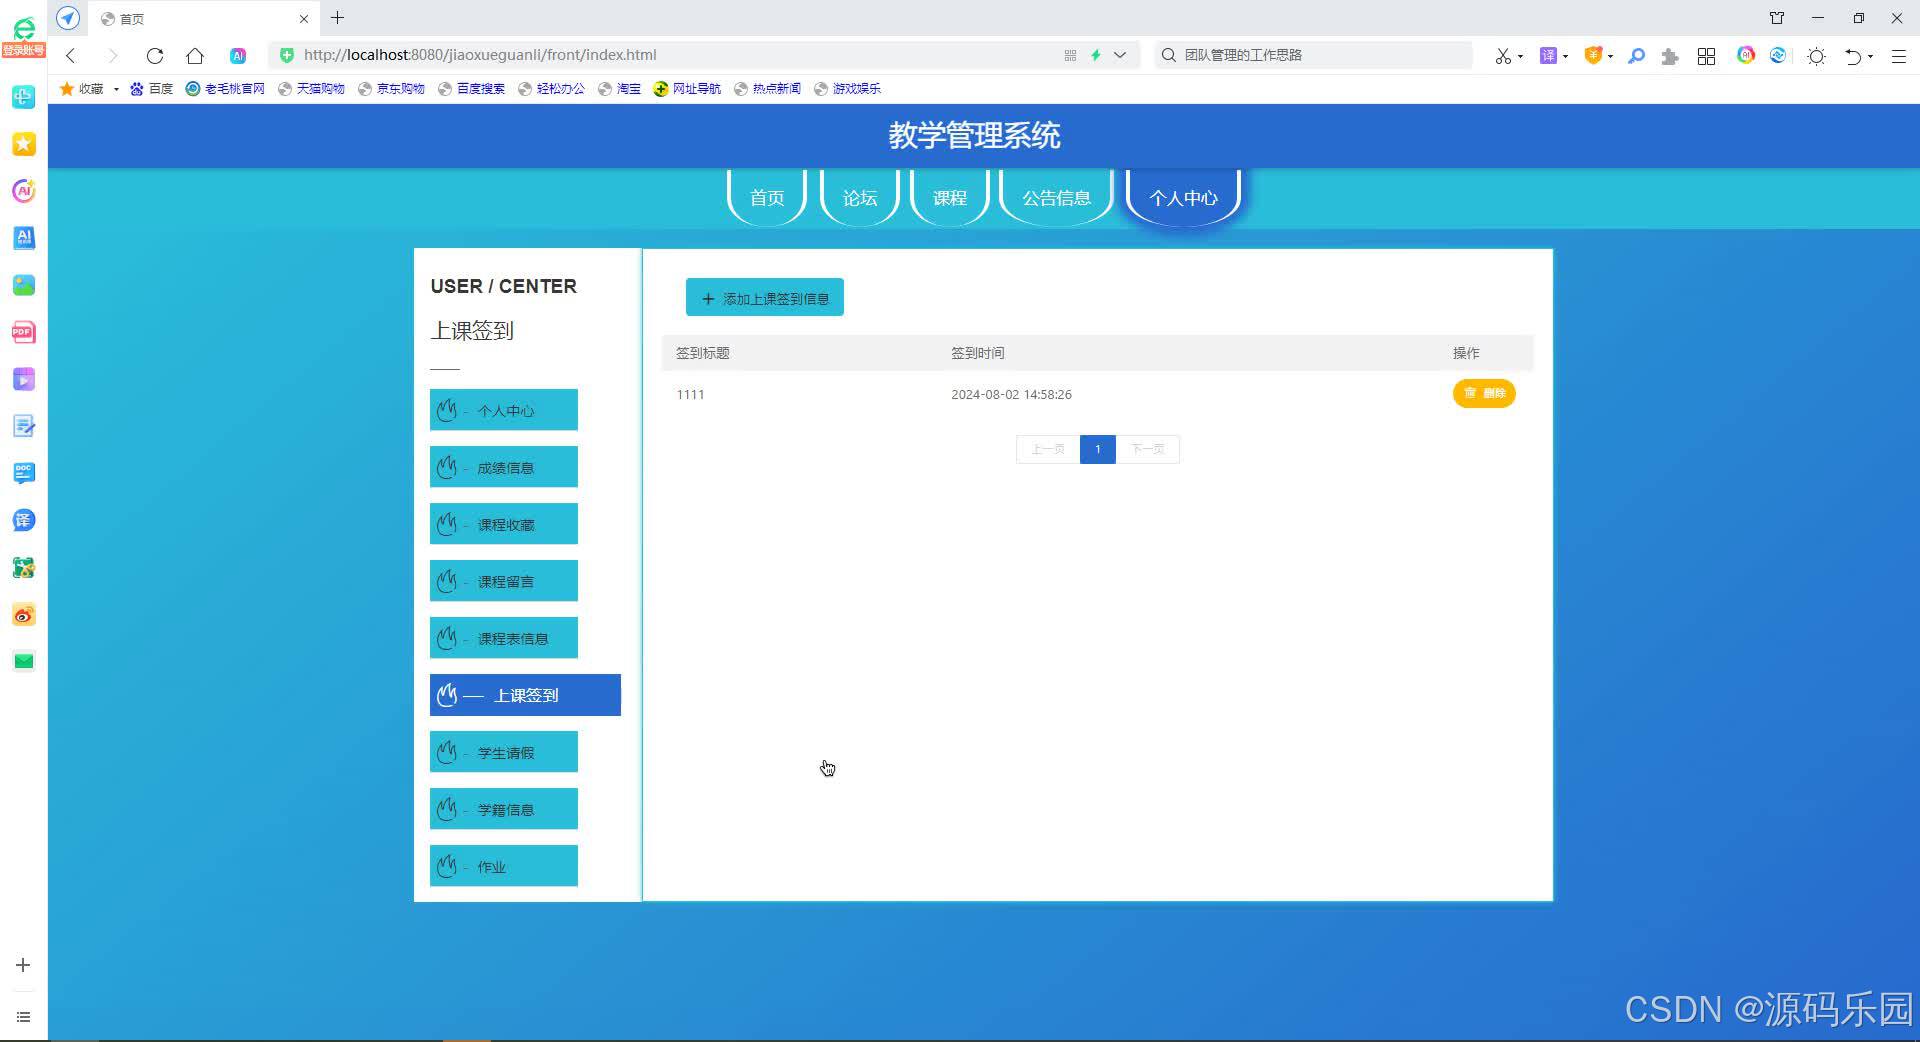Click the favorites star icon in left sidebar
Viewport: 1920px width, 1042px height.
23,144
